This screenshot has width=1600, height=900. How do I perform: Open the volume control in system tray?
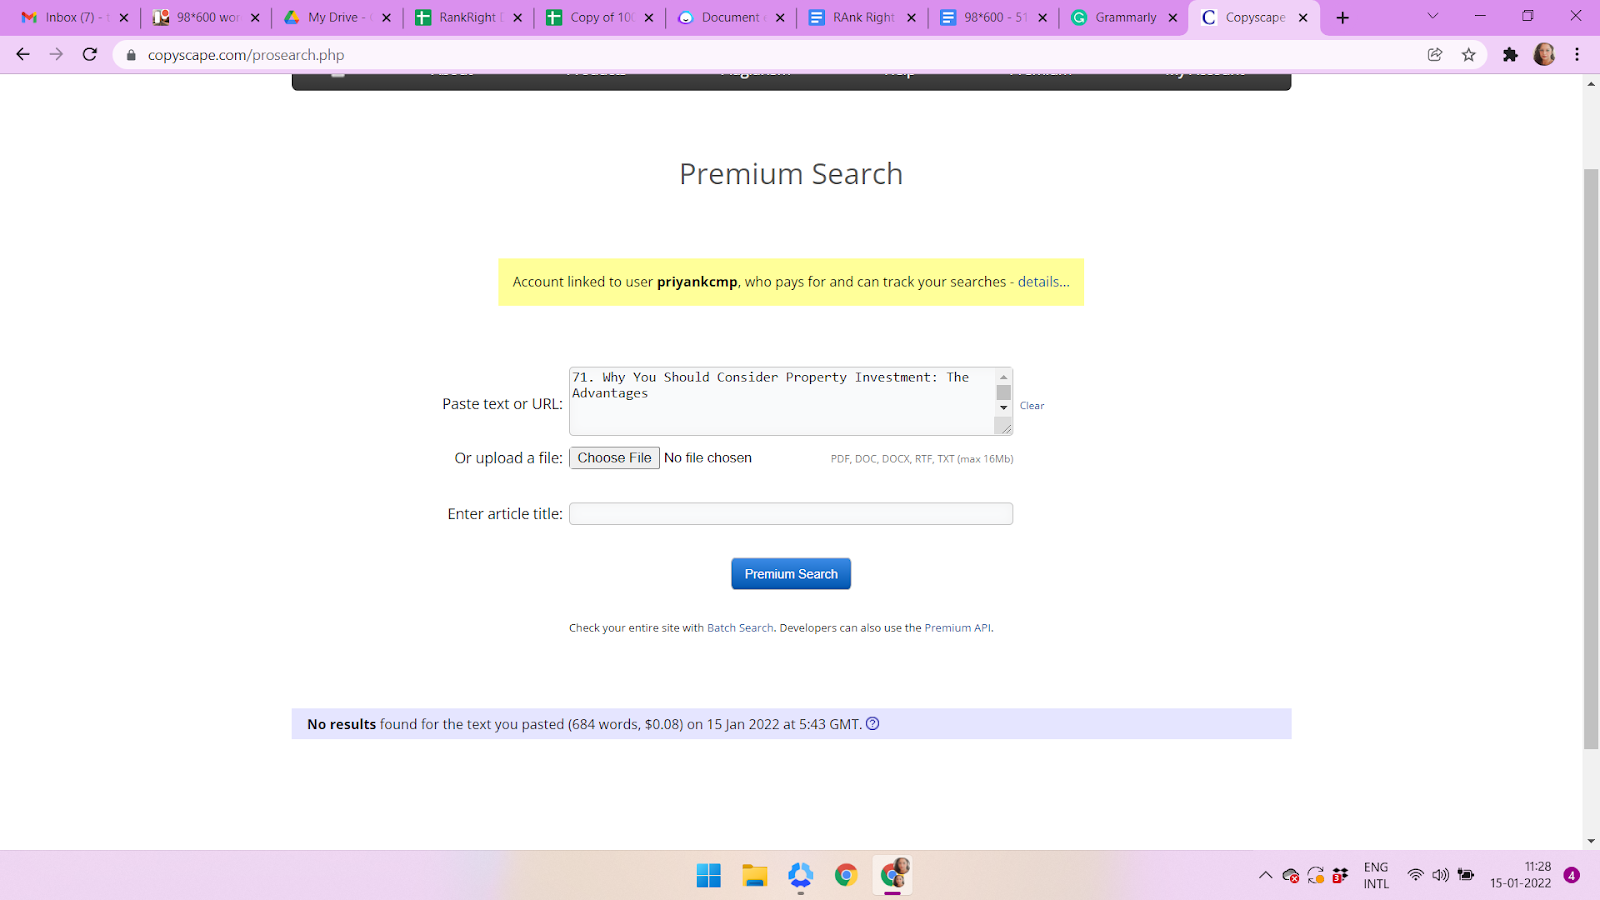tap(1440, 875)
